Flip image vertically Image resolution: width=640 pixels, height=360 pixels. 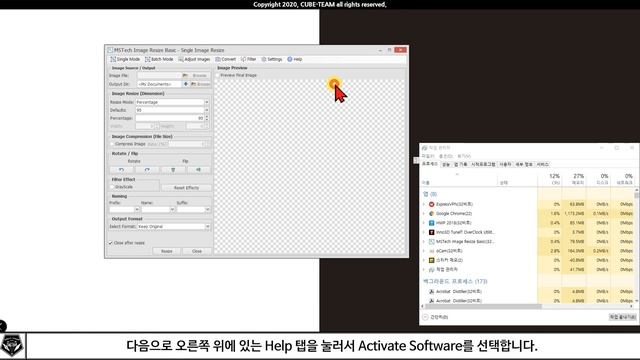(x=173, y=170)
